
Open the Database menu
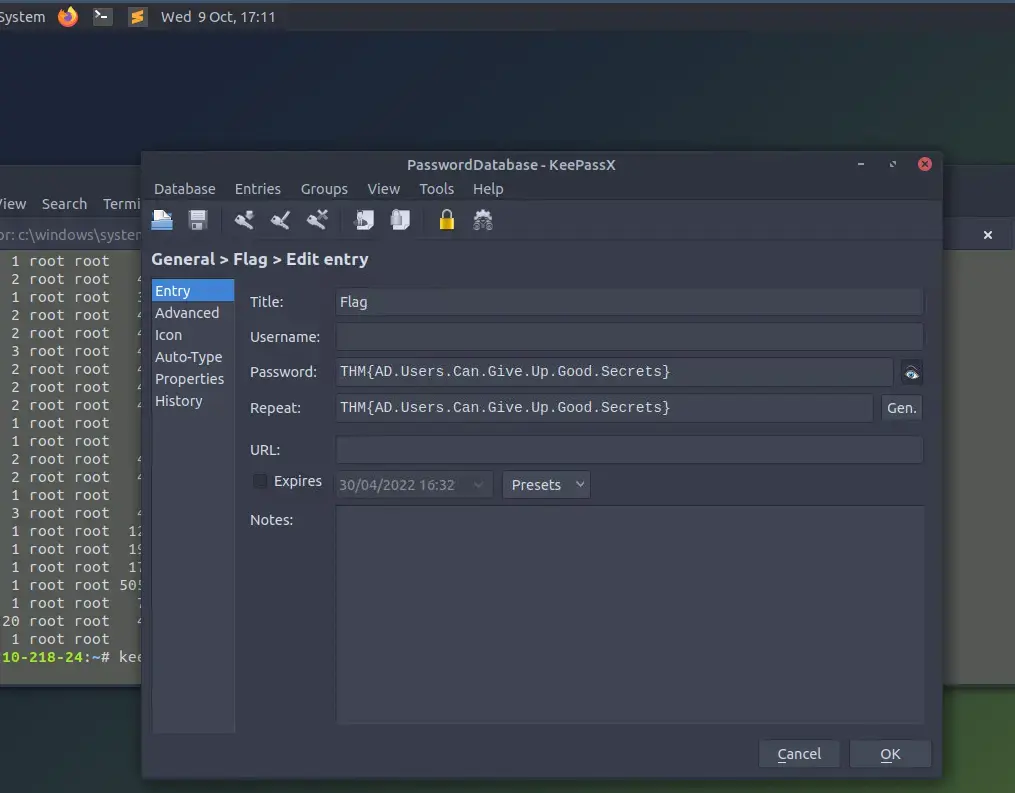184,189
